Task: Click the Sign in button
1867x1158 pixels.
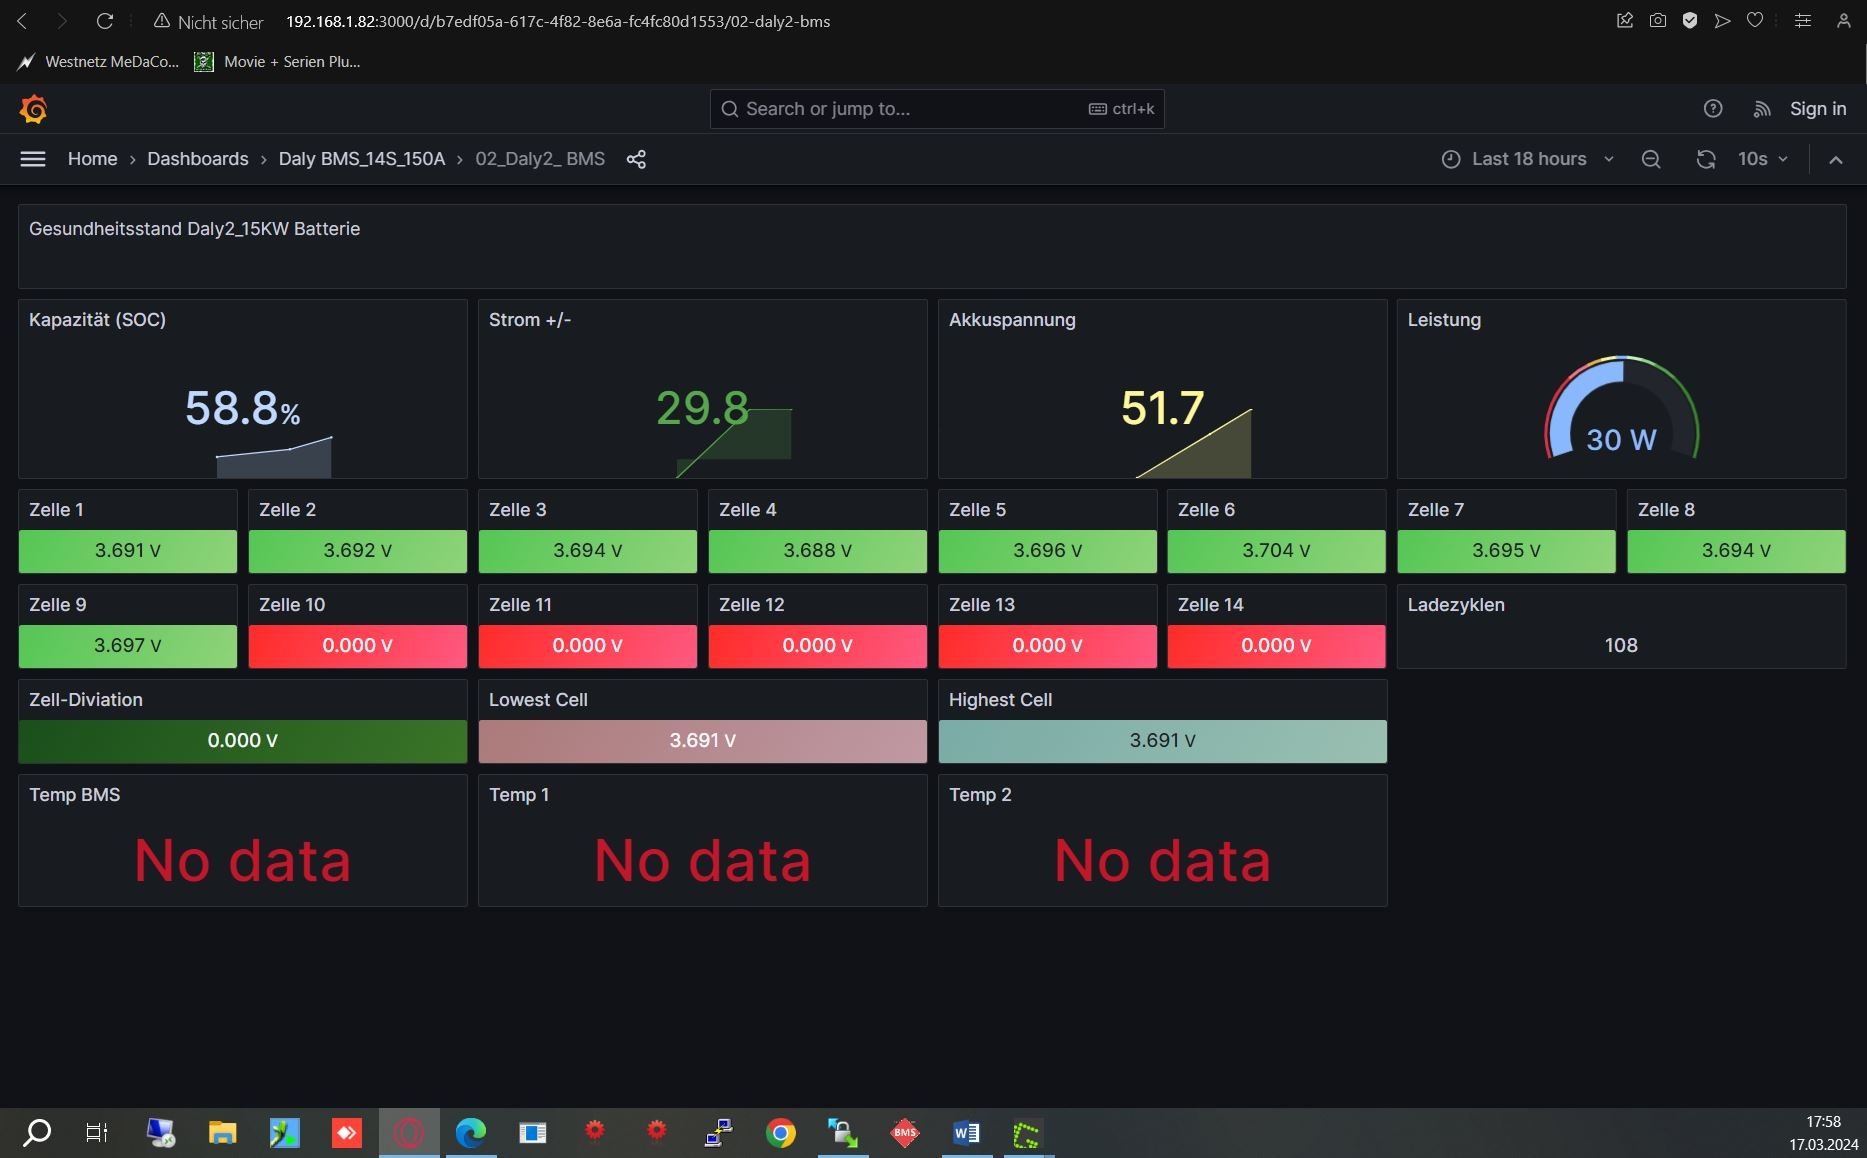Action: [1817, 109]
